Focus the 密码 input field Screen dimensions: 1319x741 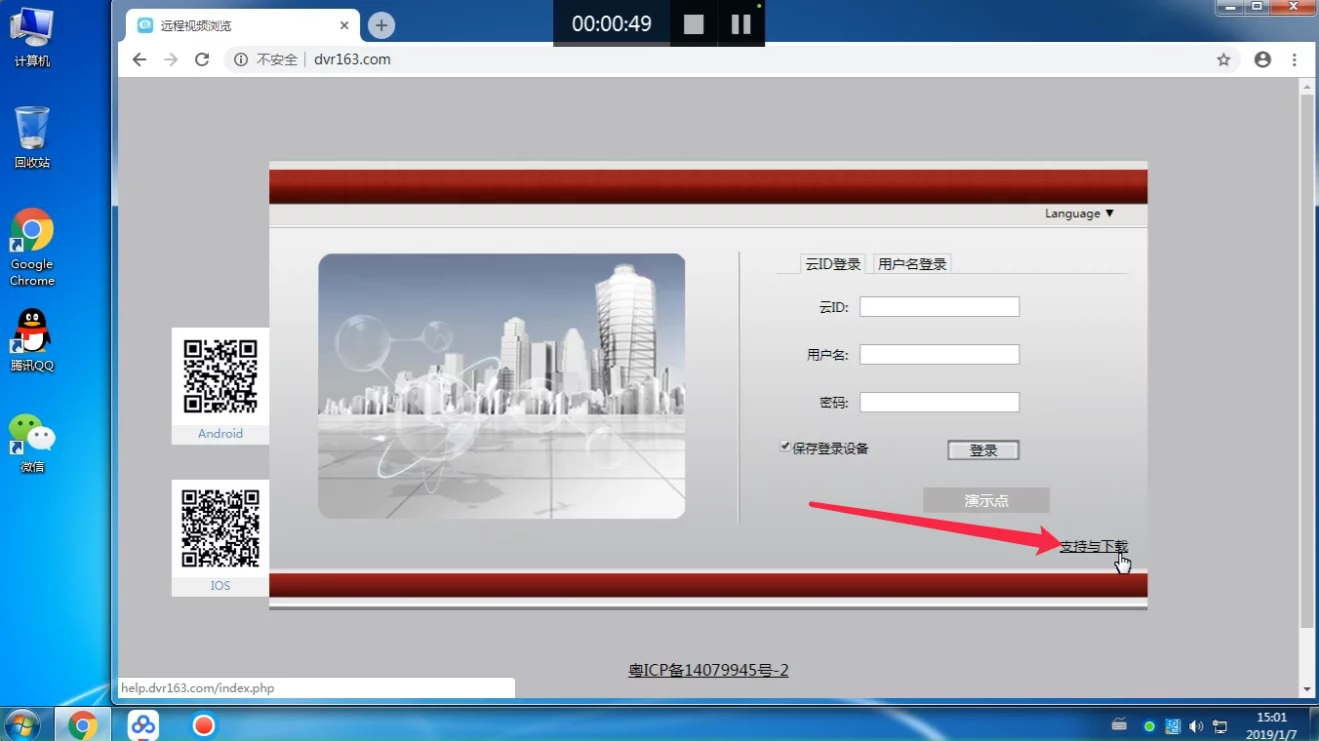(x=939, y=402)
